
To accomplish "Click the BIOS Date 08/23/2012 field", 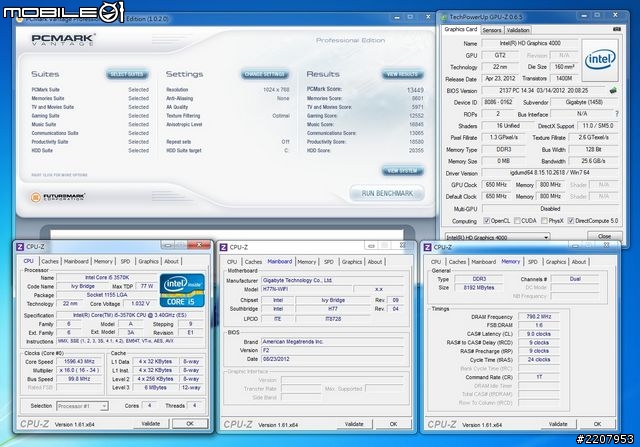I will point(332,359).
